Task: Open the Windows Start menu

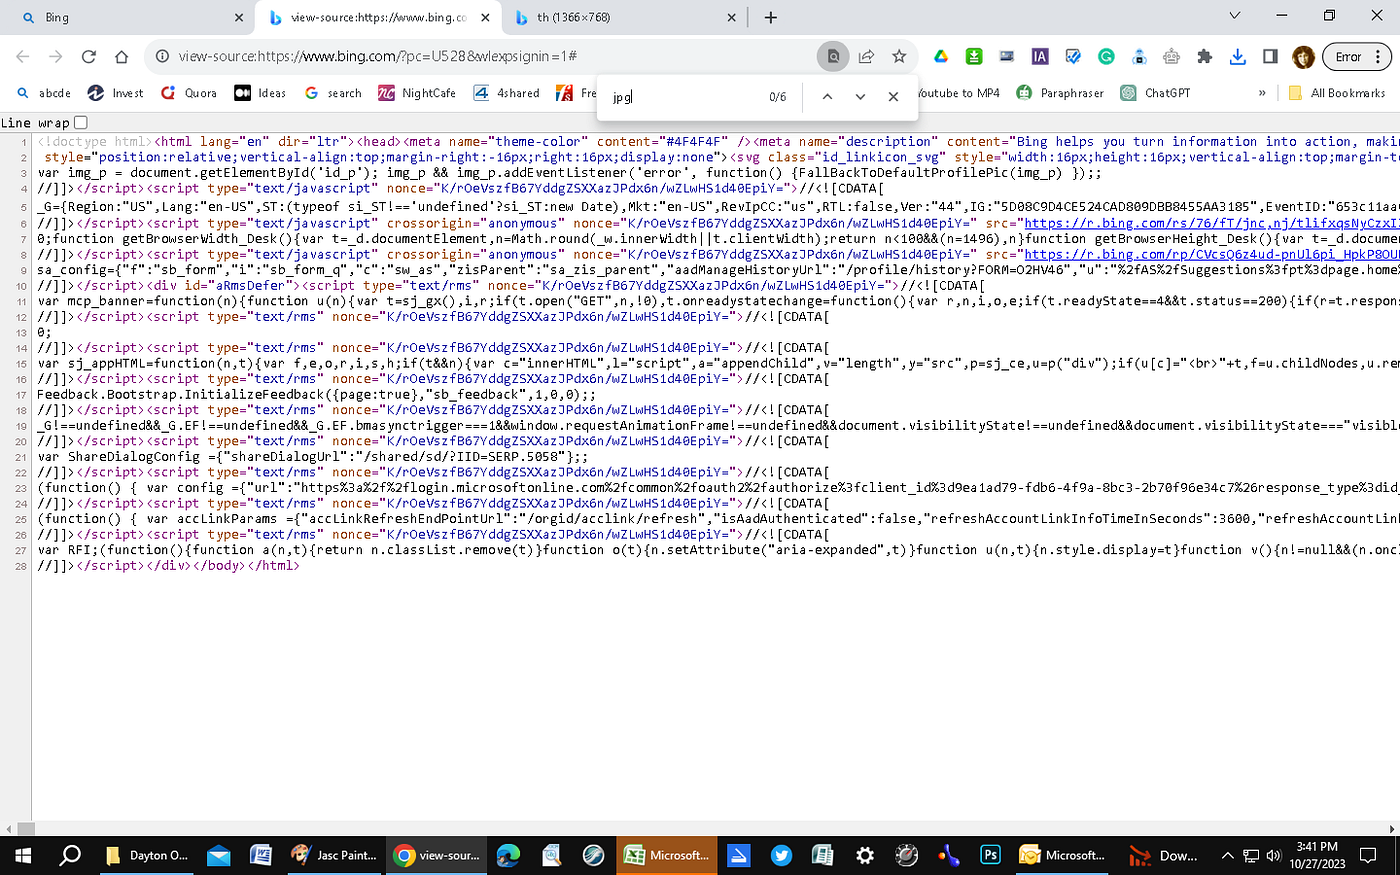Action: [23, 856]
